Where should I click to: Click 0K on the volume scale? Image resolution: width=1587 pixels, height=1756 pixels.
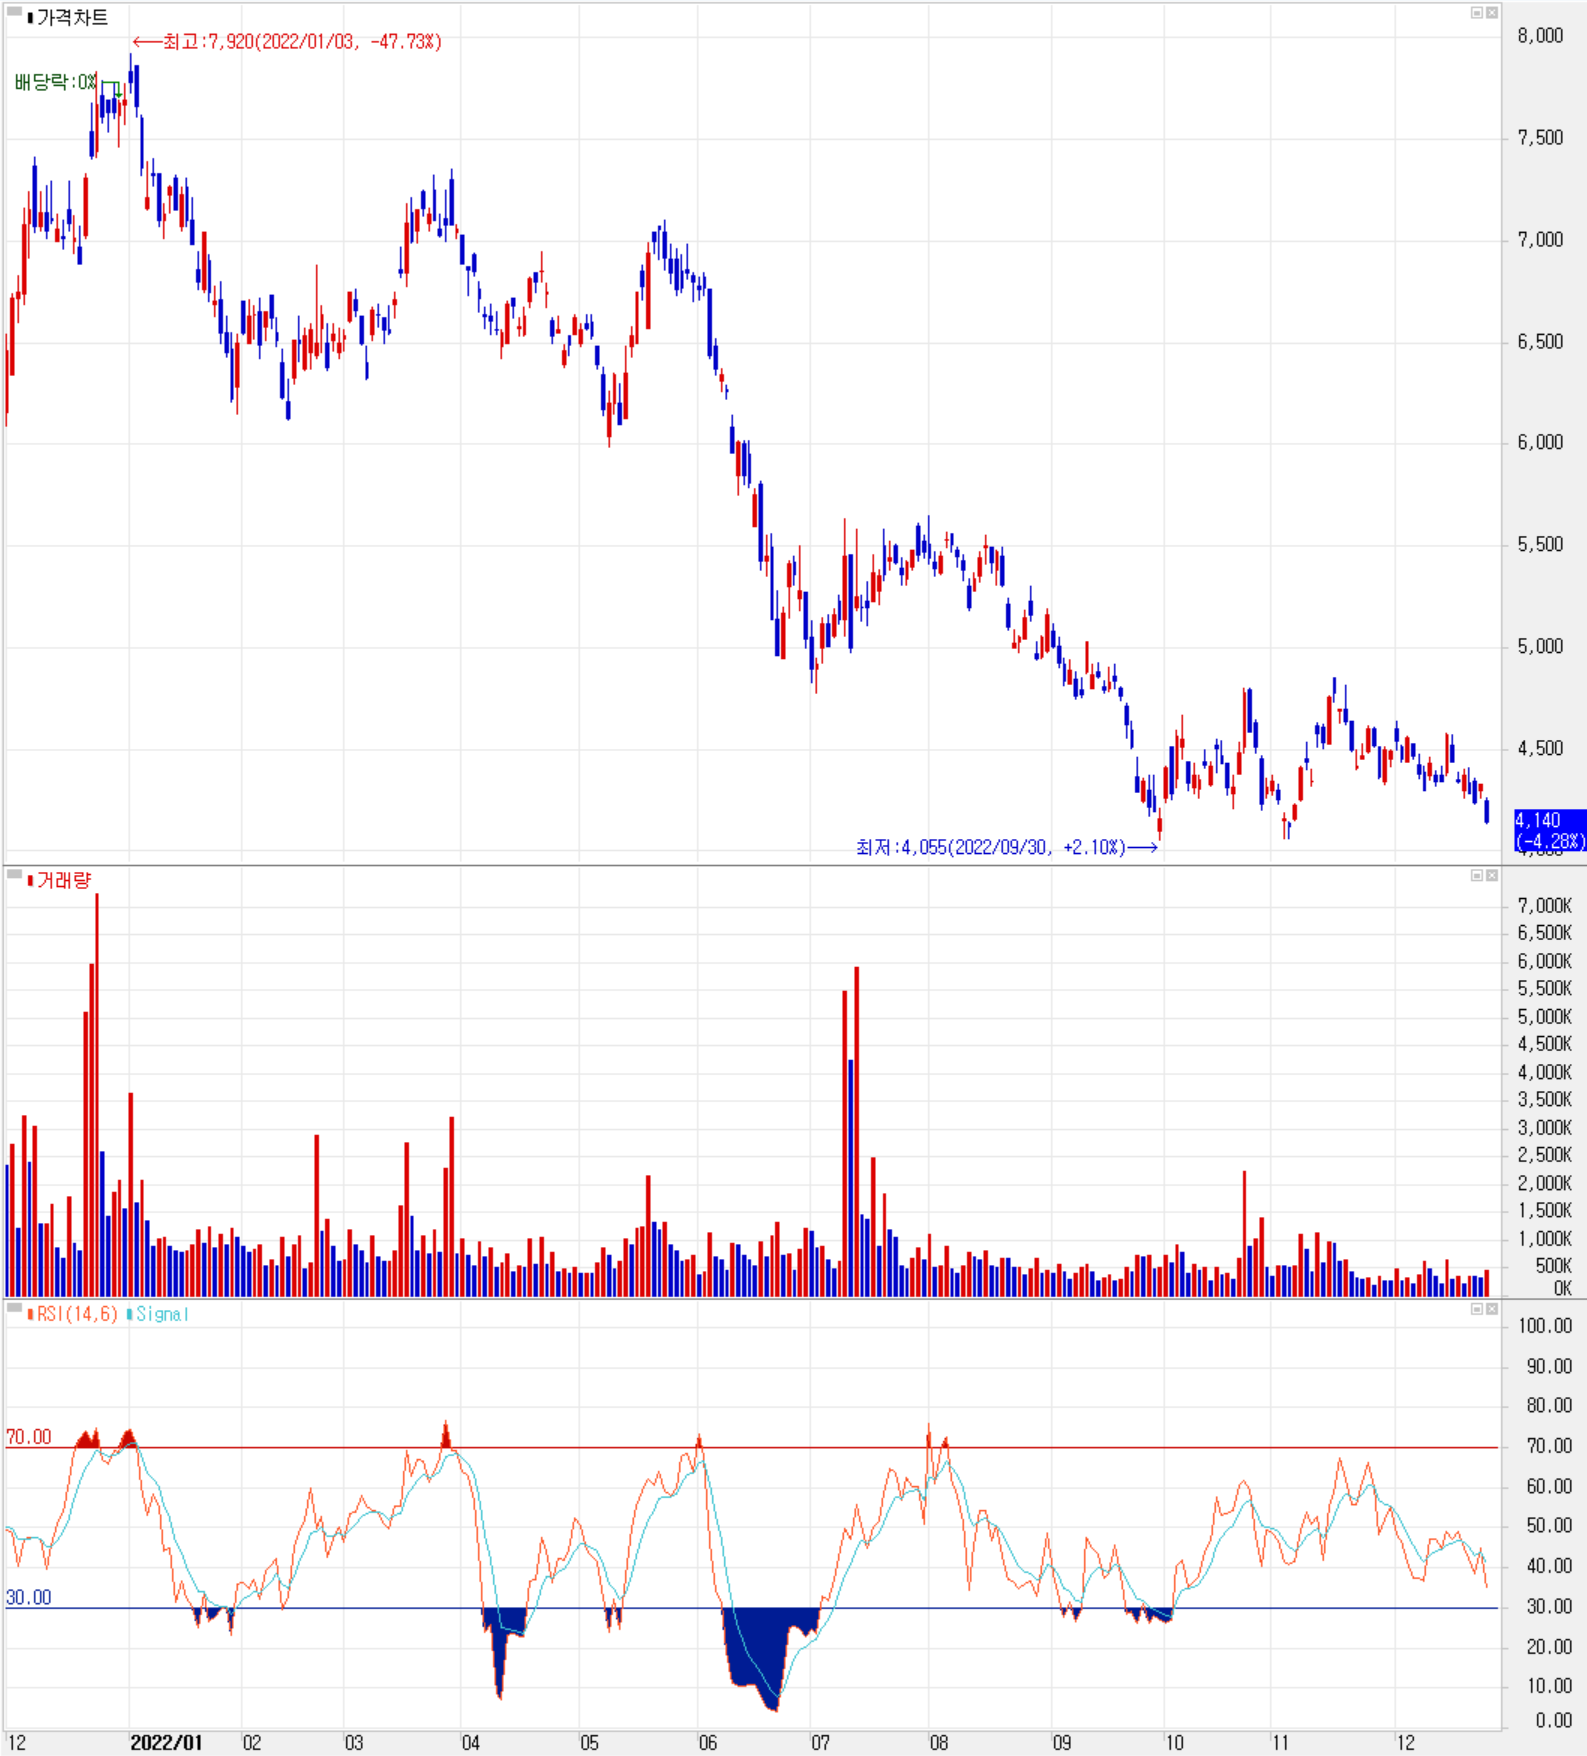[x=1563, y=1289]
